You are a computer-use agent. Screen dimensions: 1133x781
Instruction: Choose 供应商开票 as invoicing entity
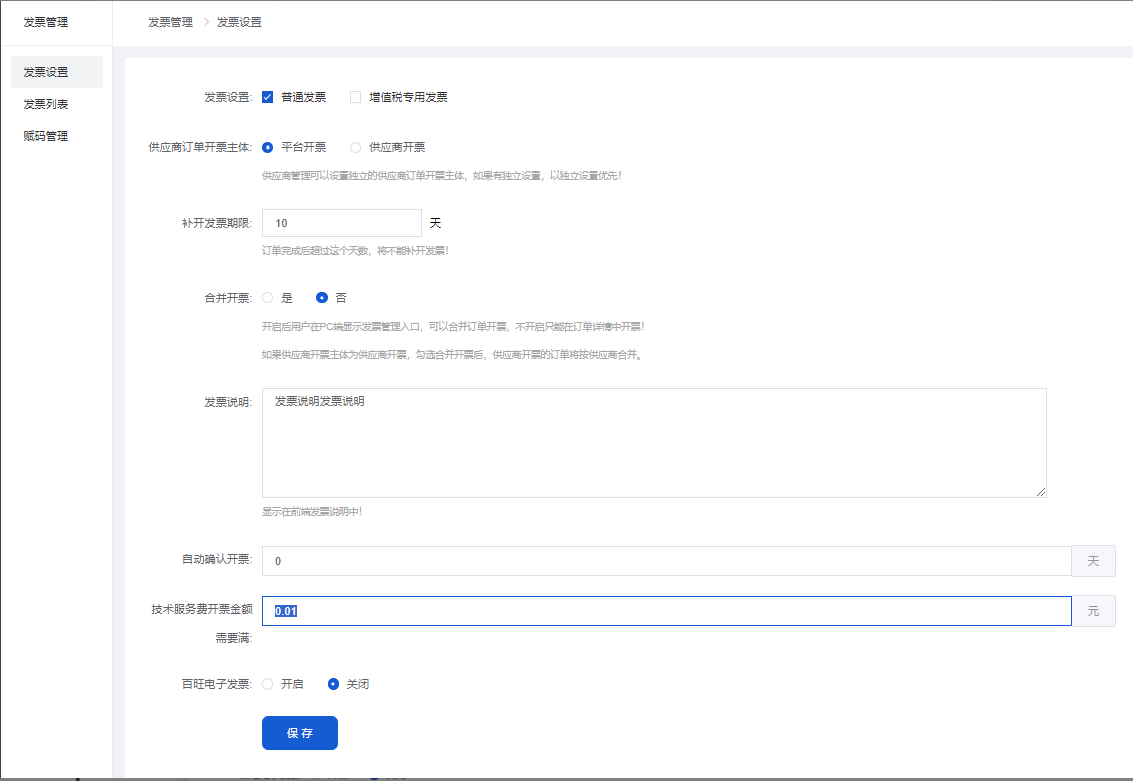pyautogui.click(x=355, y=147)
